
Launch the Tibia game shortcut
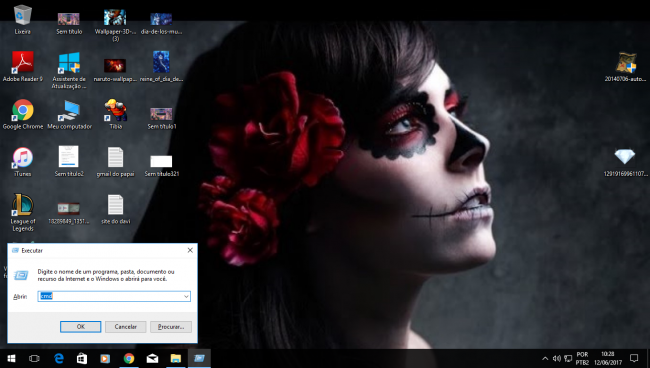coord(115,114)
